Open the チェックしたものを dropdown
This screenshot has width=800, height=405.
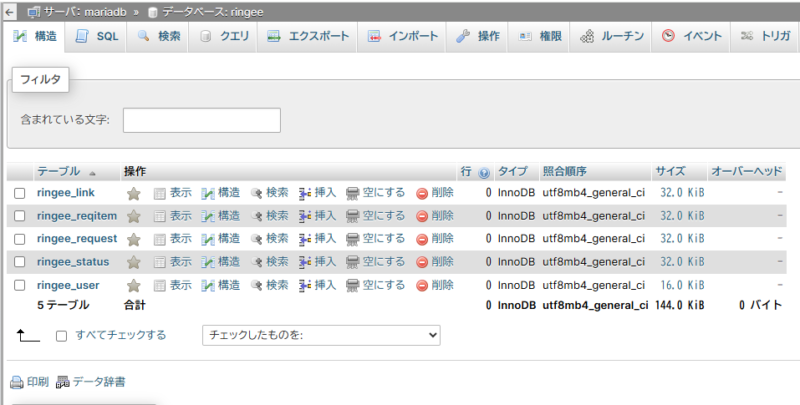pyautogui.click(x=320, y=335)
